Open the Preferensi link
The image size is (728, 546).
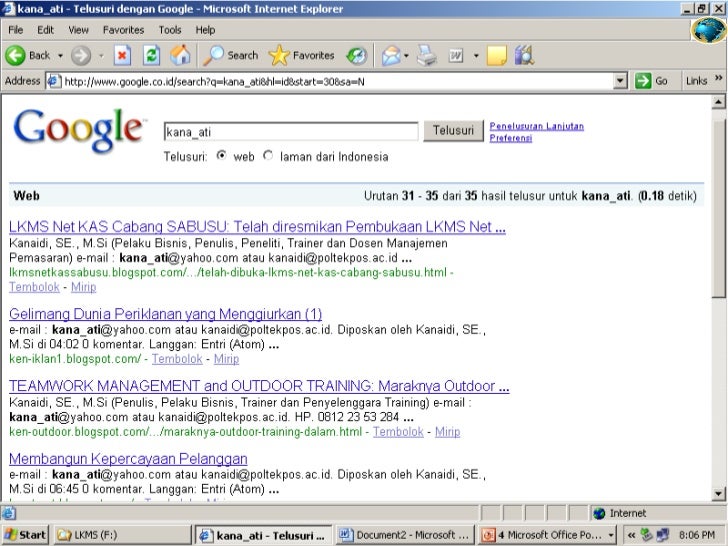(511, 138)
